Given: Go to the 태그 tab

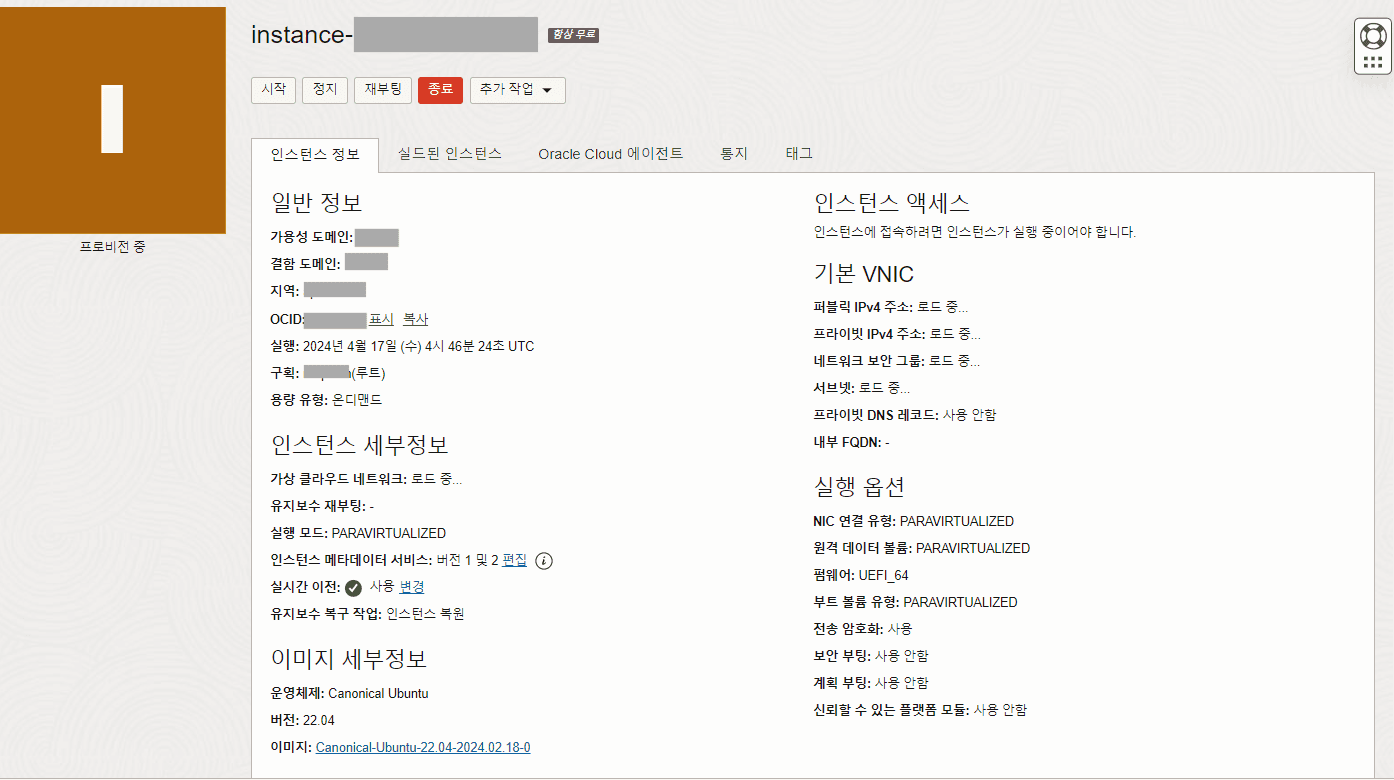Looking at the screenshot, I should (x=799, y=154).
